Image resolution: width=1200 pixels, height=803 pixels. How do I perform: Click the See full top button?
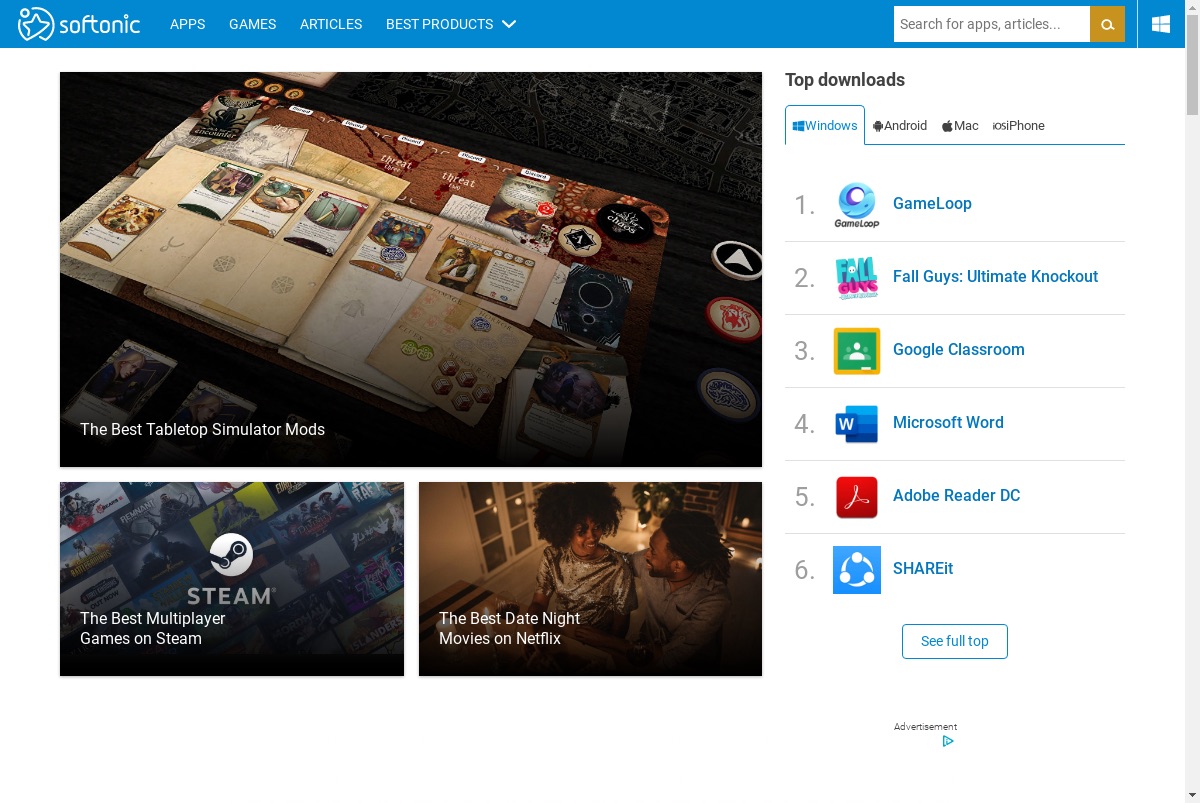pos(955,641)
